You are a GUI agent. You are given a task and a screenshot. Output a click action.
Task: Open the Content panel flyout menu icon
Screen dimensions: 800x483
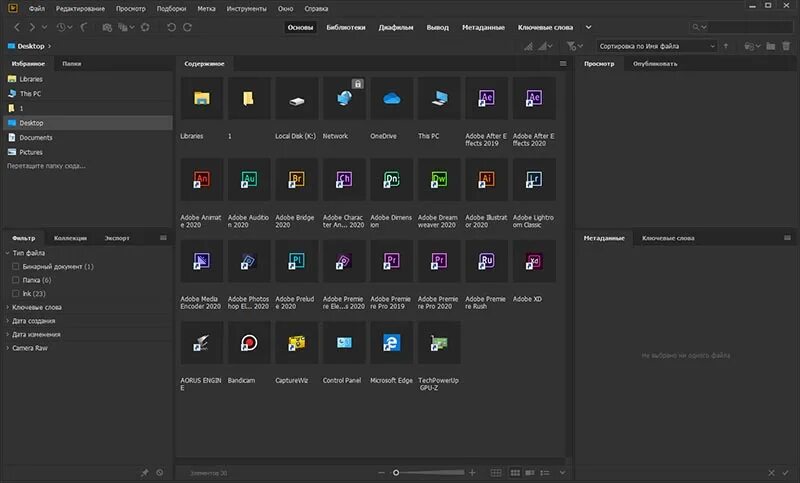coord(563,64)
